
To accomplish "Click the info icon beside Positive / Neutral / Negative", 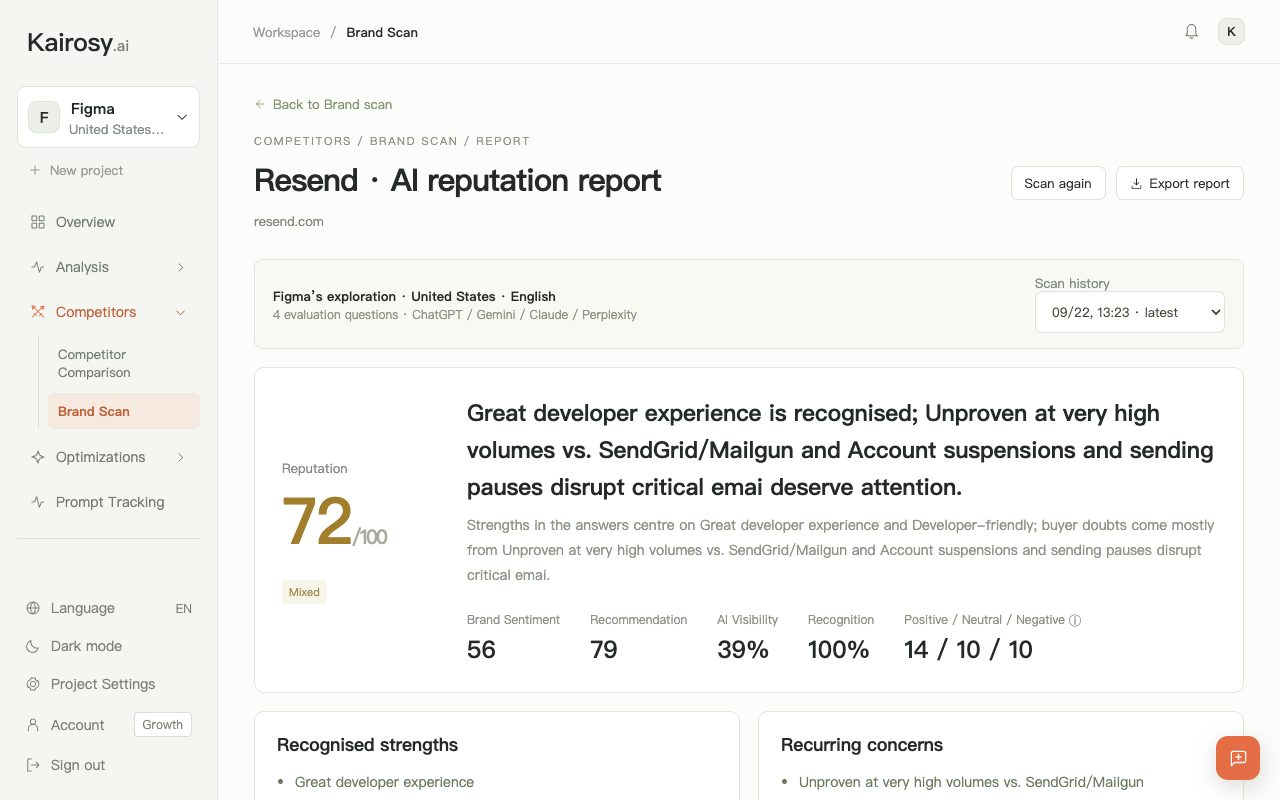I will coord(1075,620).
